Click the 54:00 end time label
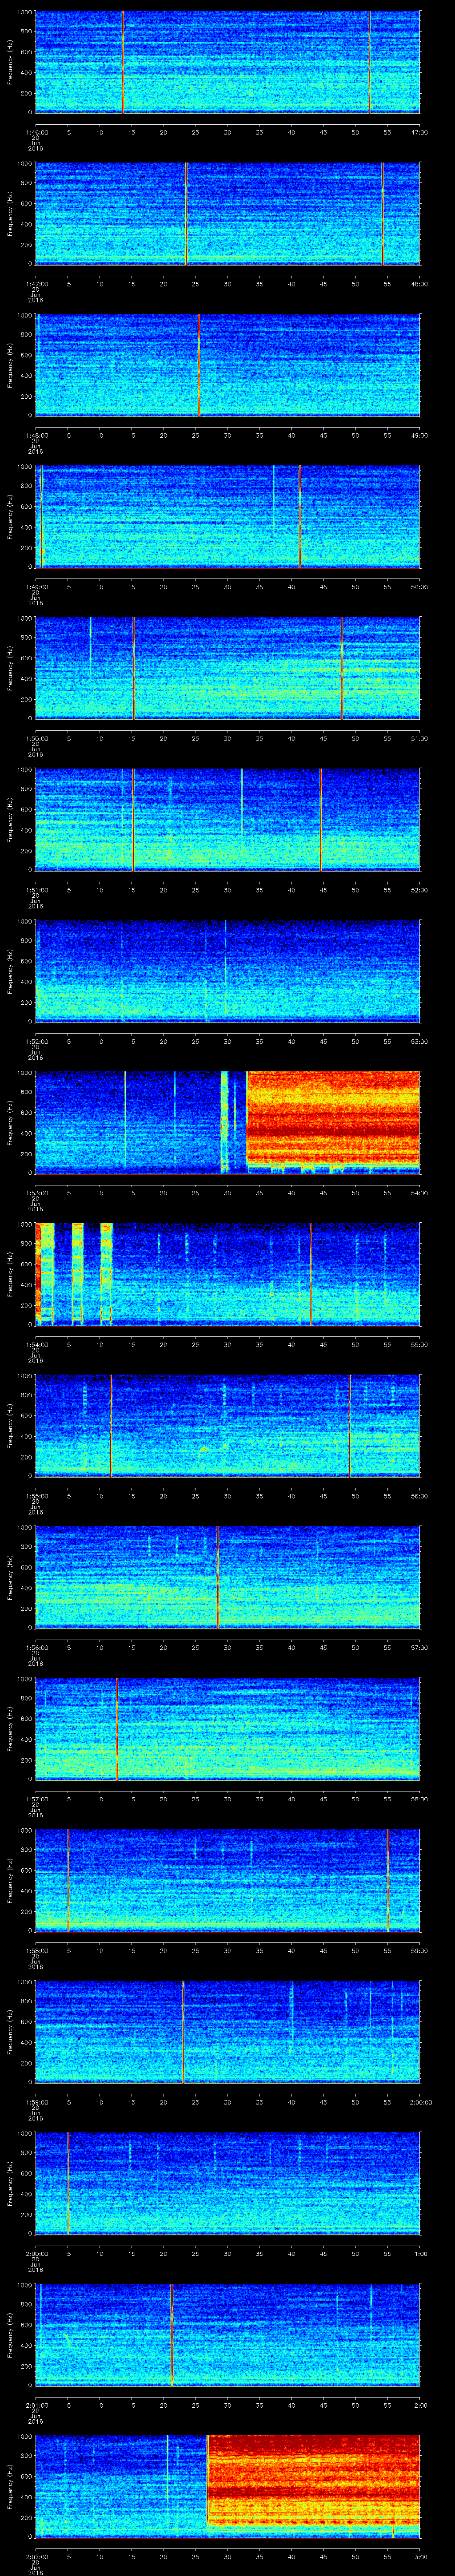The width and height of the screenshot is (455, 2576). point(419,1193)
